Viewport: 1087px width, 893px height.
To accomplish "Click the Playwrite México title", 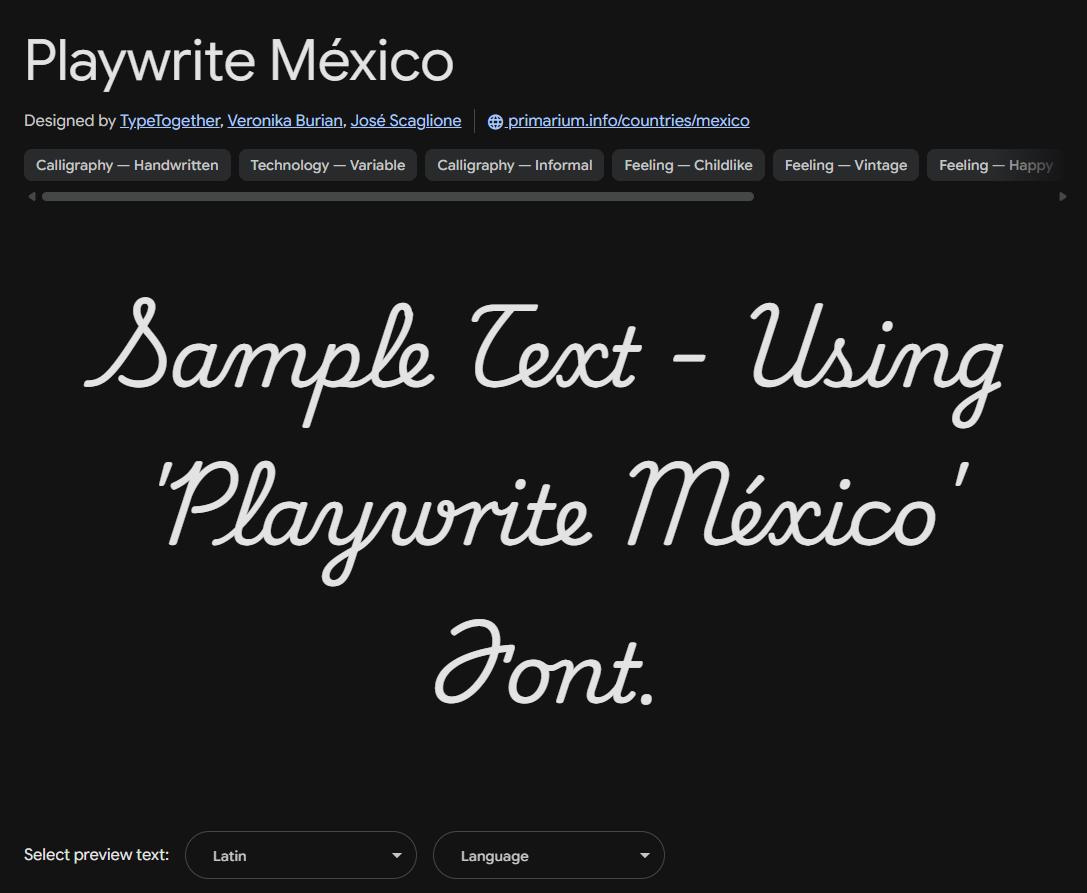I will pos(239,62).
